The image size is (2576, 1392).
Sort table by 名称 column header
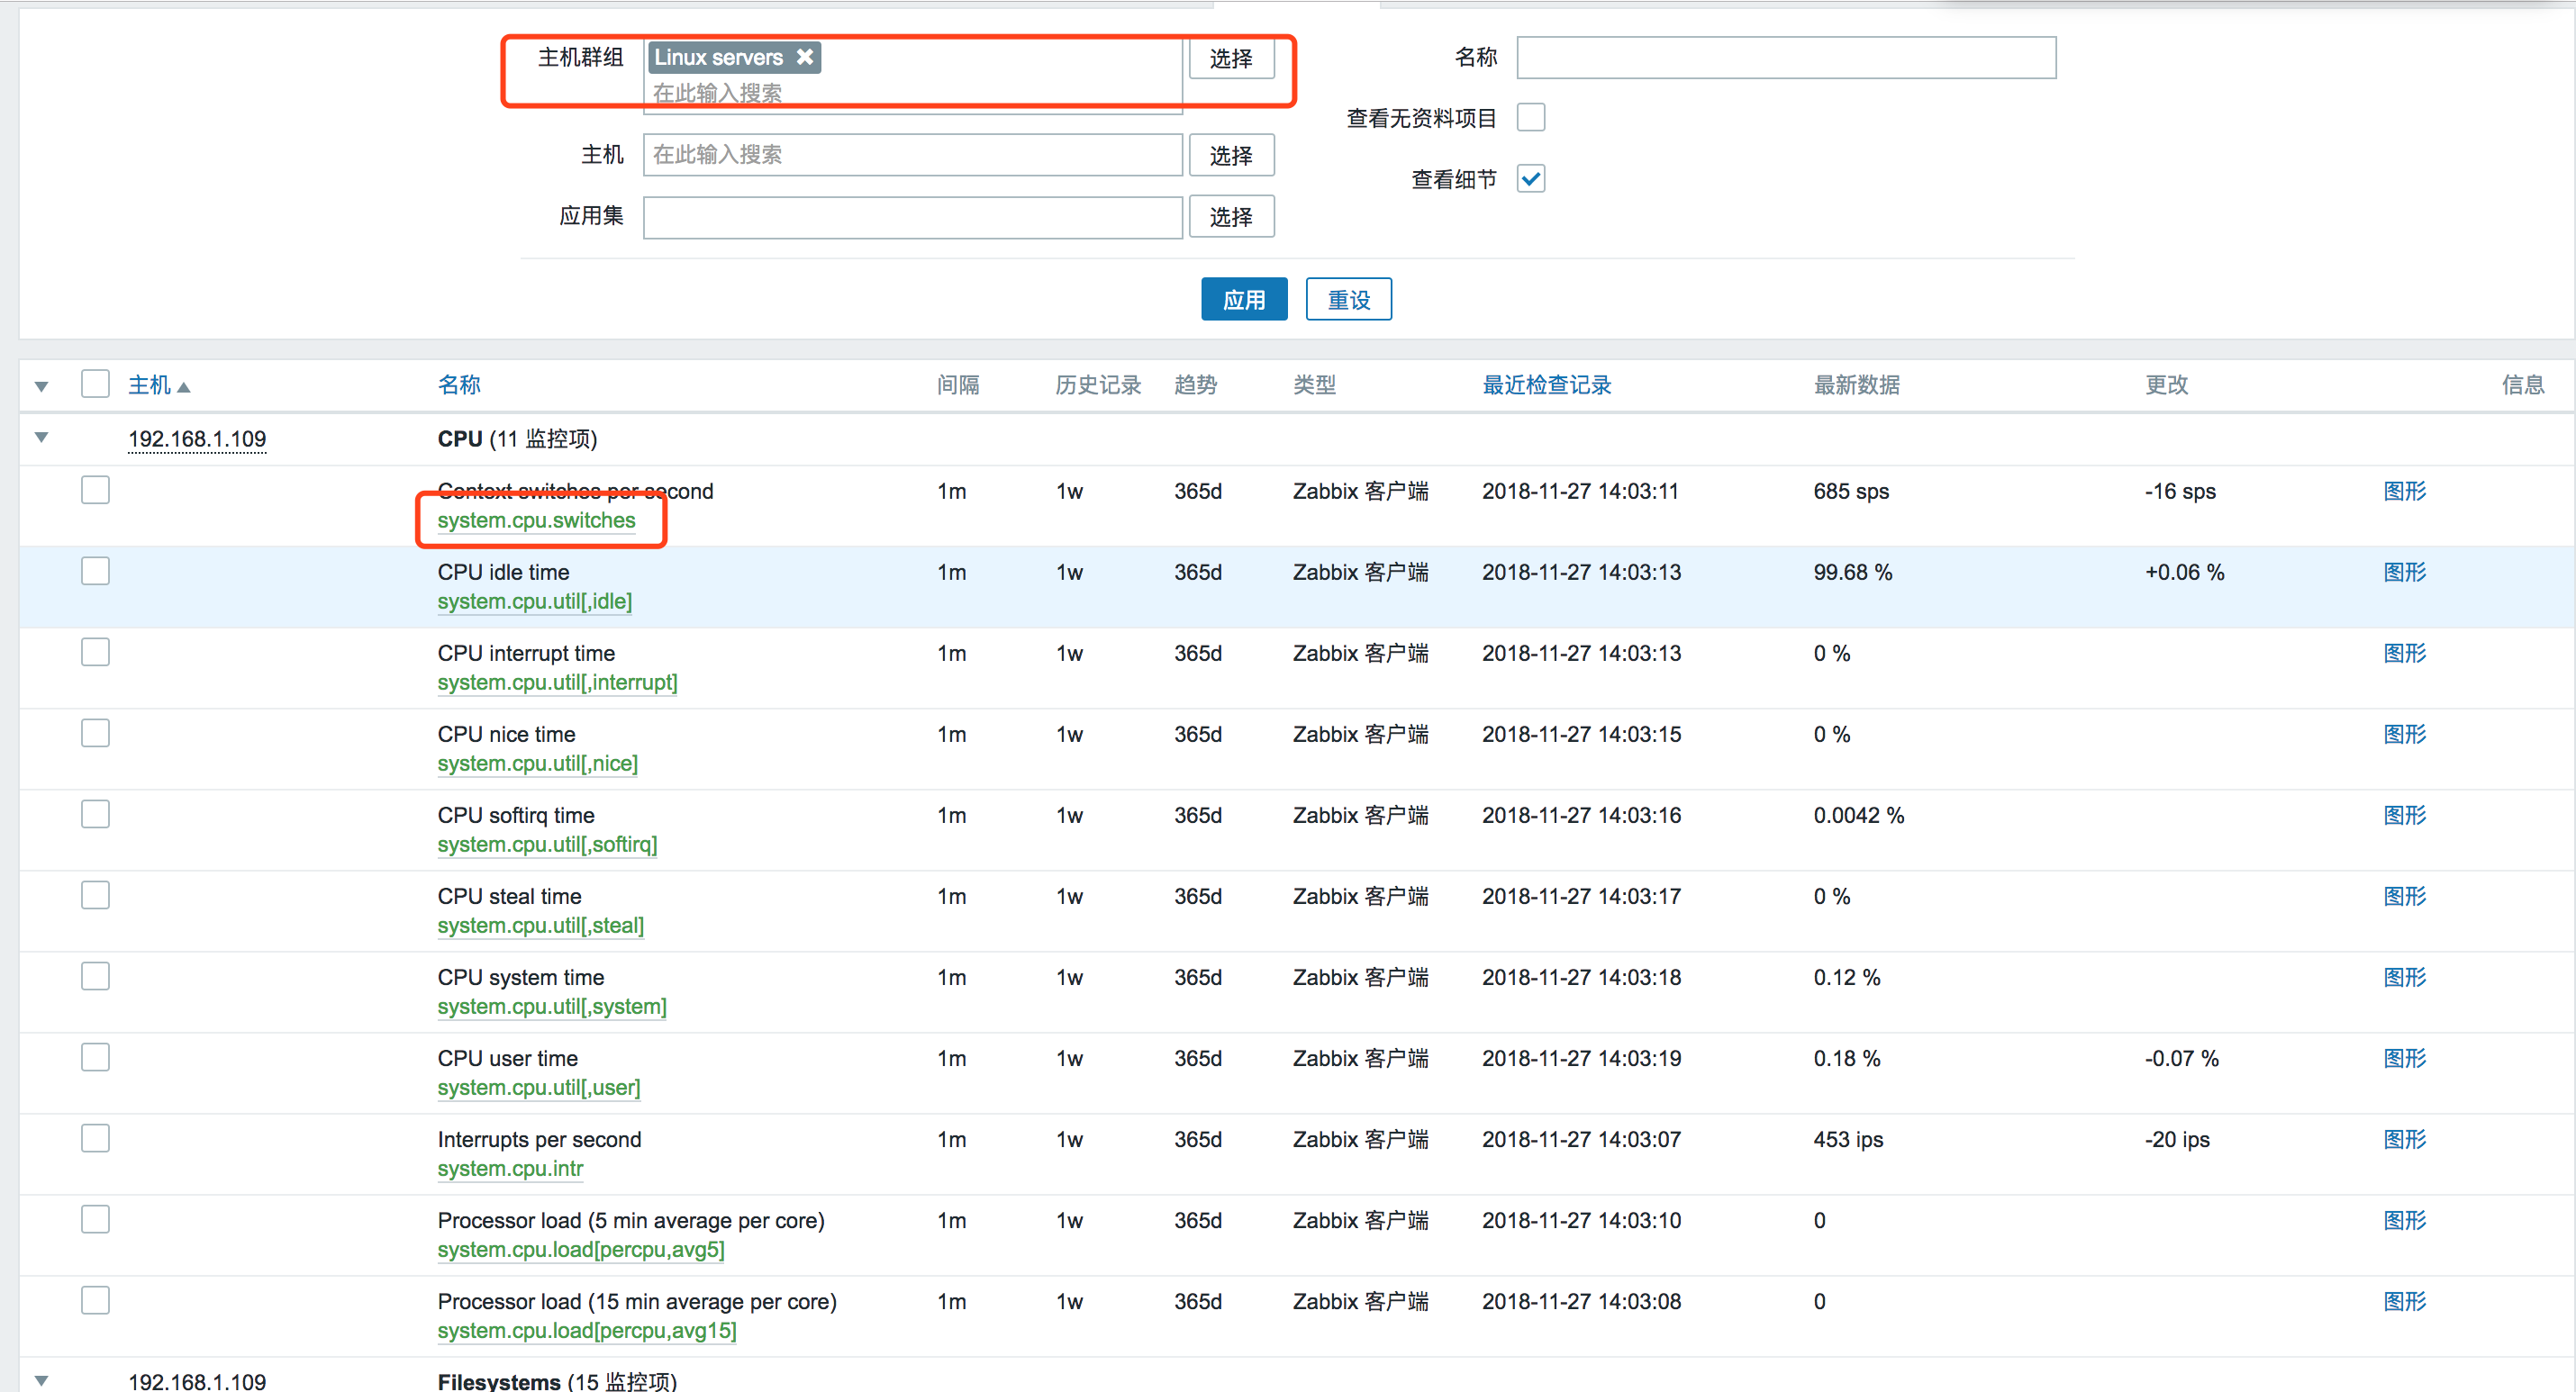459,385
